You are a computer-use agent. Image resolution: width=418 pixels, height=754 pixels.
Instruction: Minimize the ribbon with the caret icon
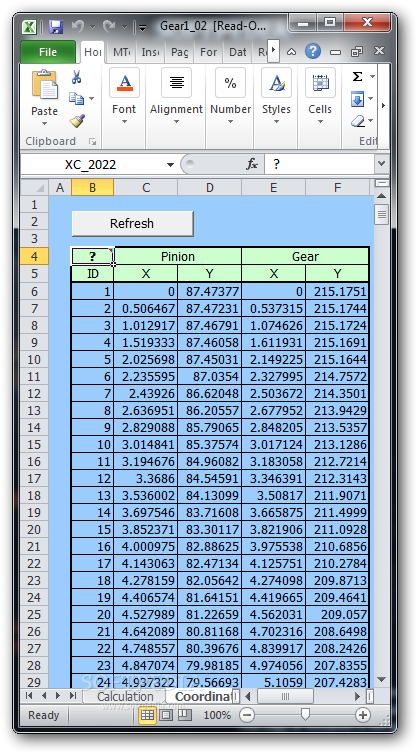[x=291, y=51]
